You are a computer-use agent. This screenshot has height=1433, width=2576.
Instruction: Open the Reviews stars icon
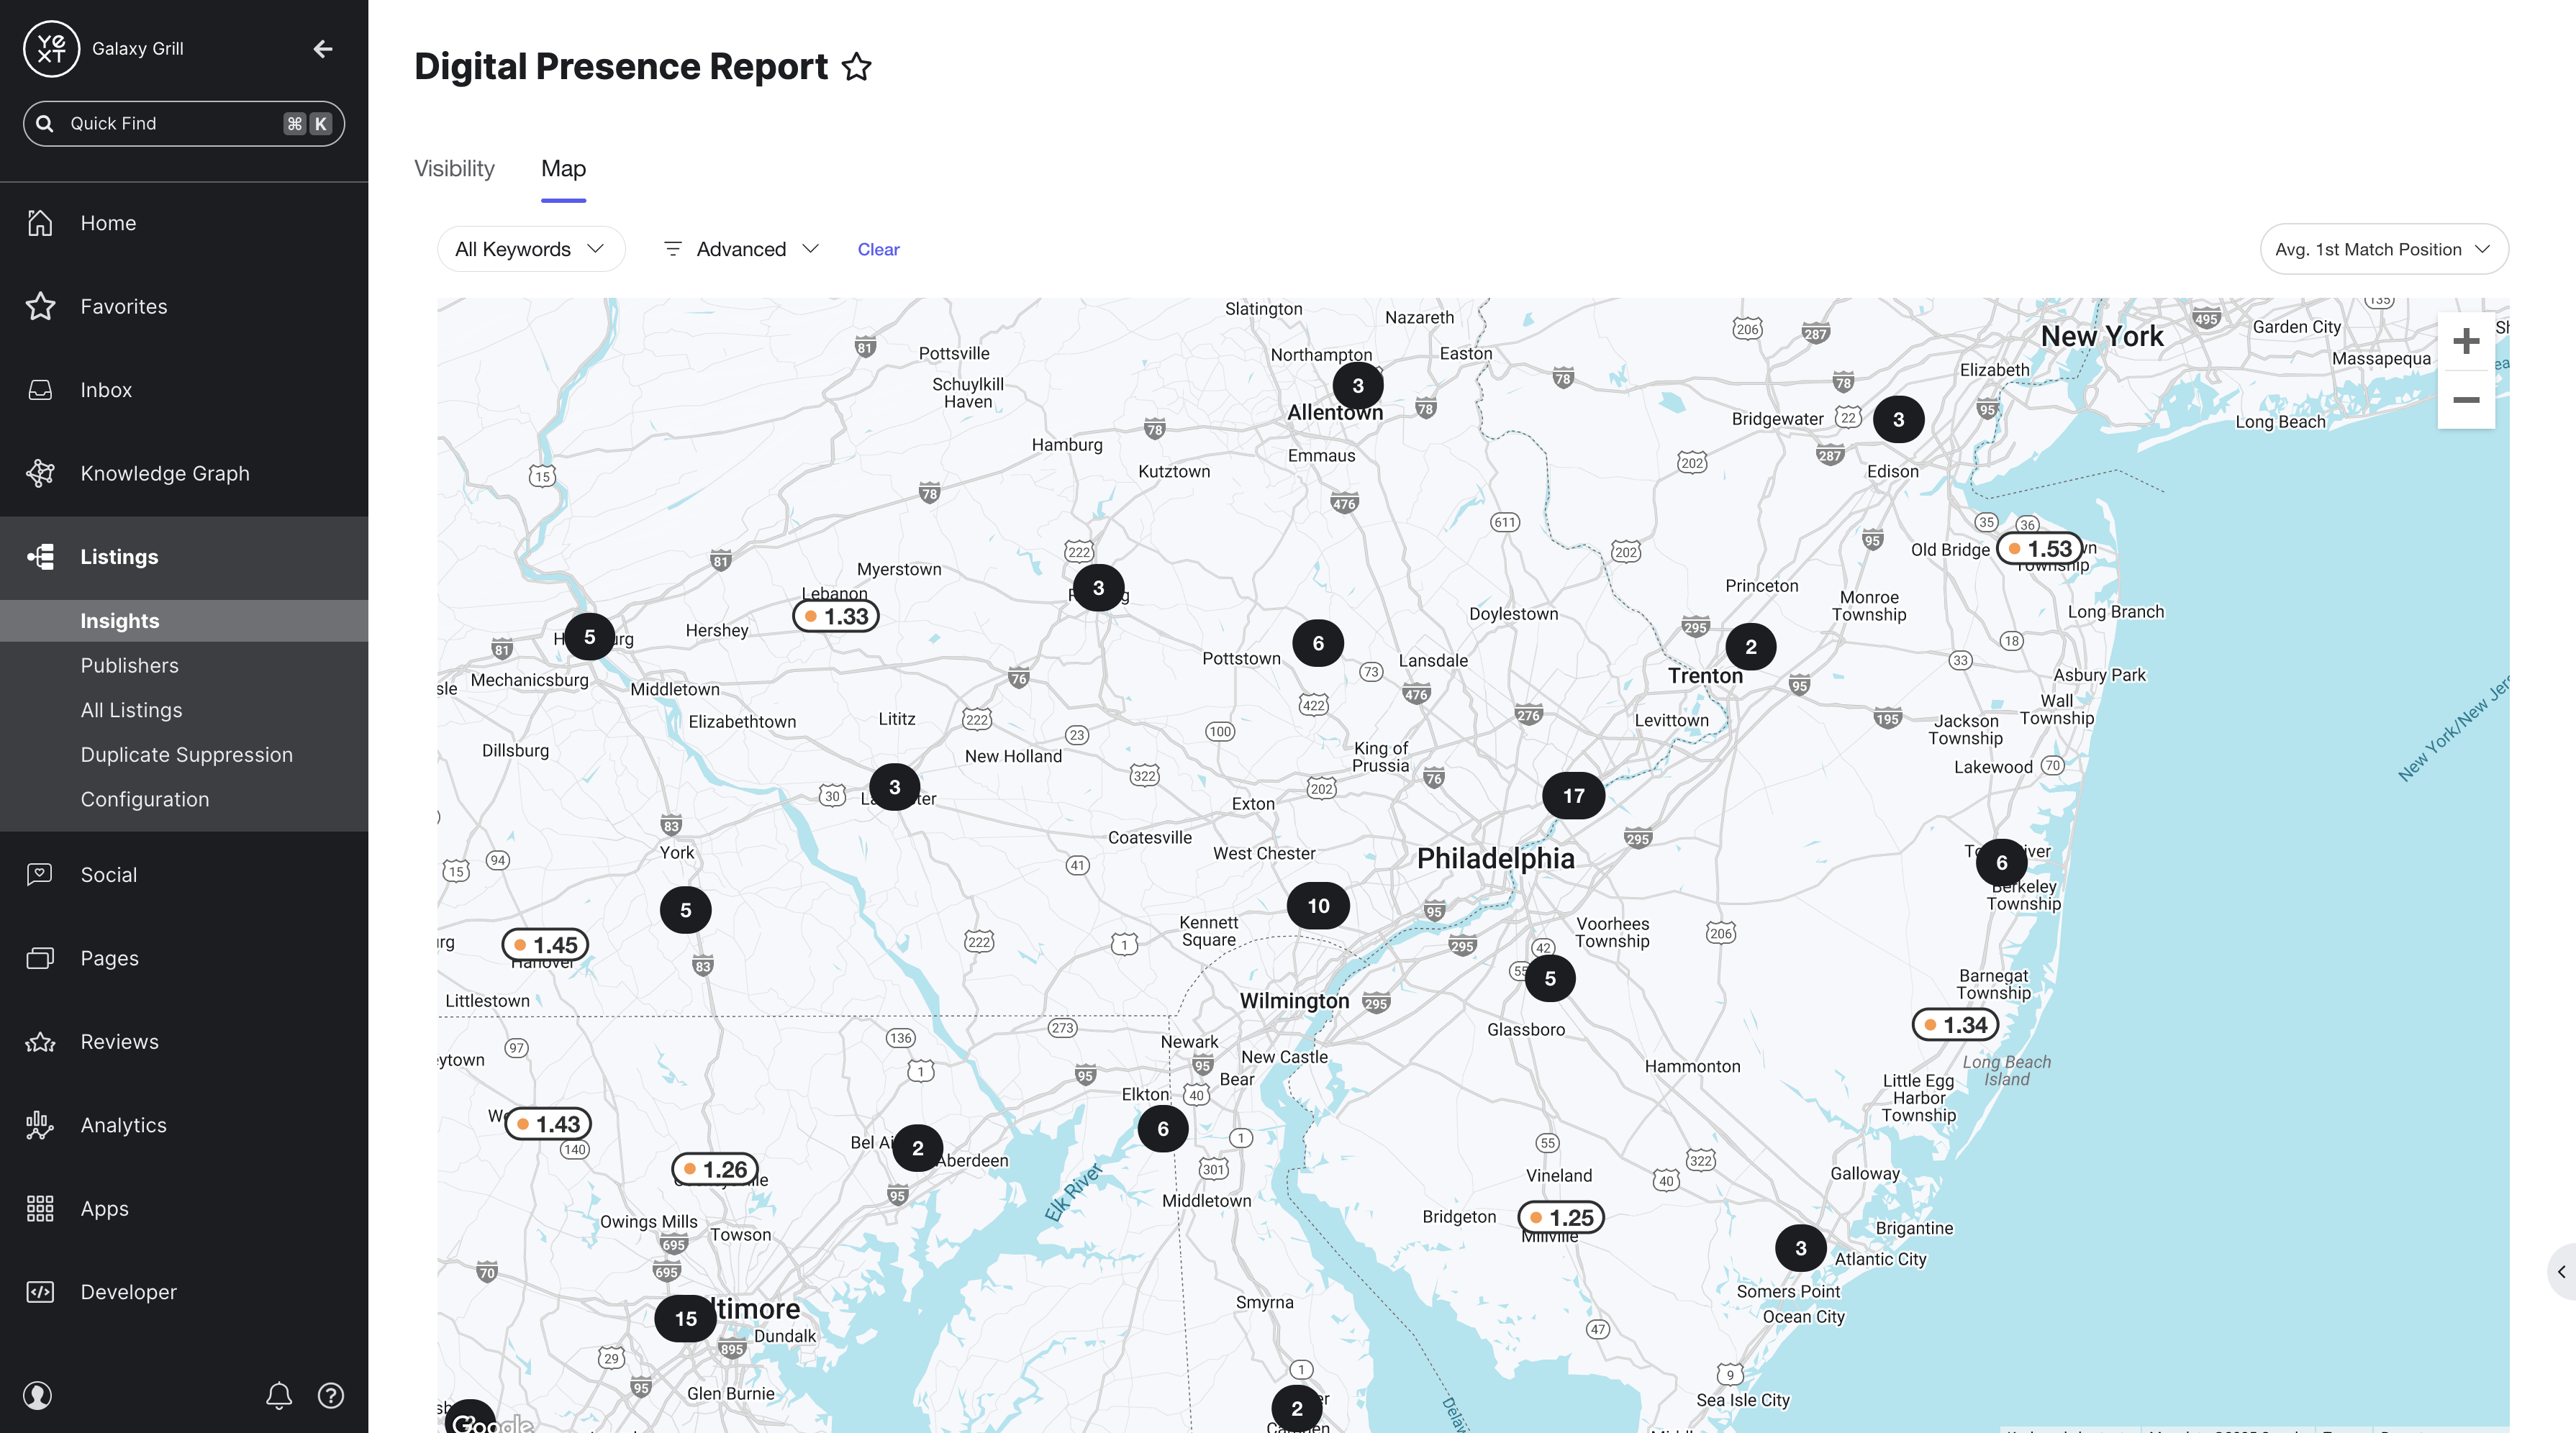(x=40, y=1042)
